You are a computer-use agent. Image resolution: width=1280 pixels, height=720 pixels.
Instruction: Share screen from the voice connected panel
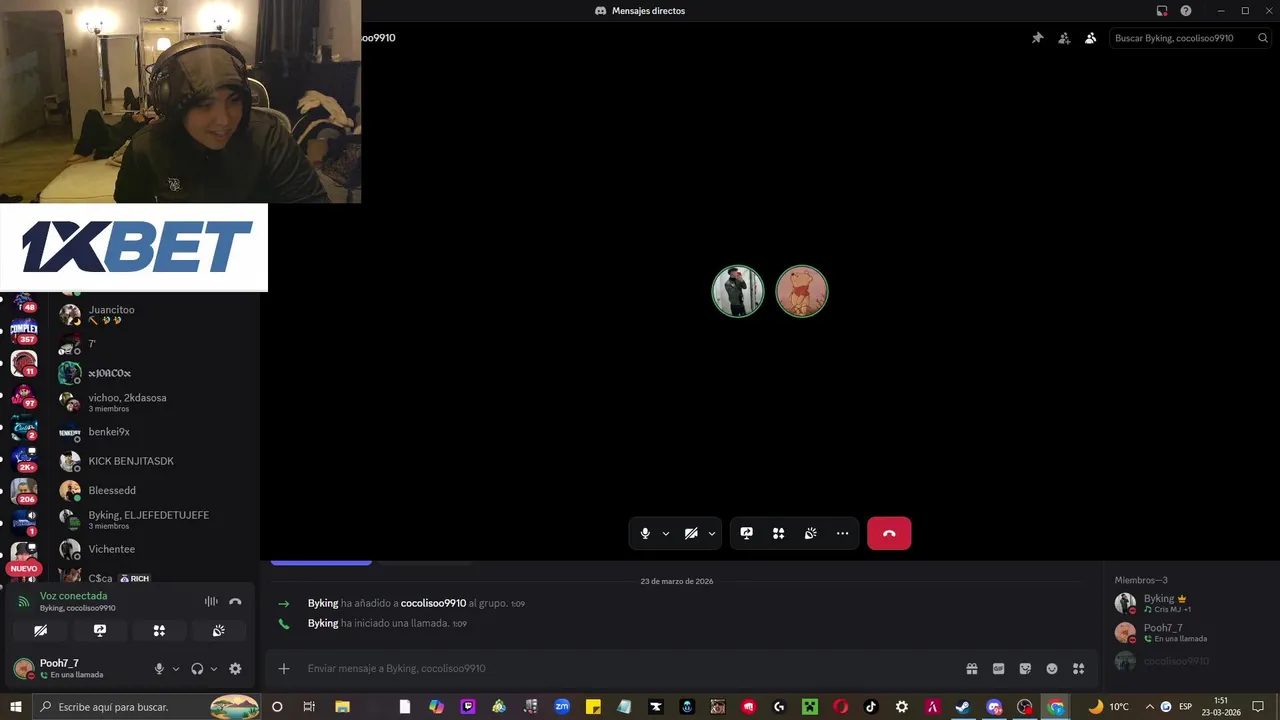100,631
